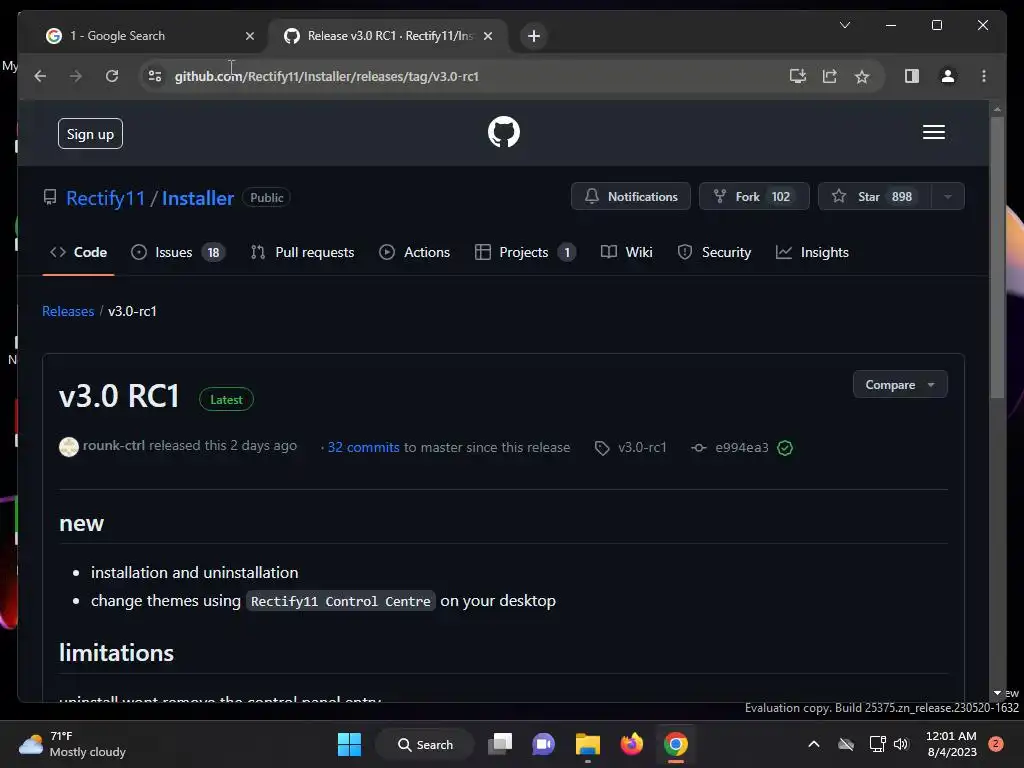Viewport: 1024px width, 768px height.
Task: Reload the page
Action: pos(112,76)
